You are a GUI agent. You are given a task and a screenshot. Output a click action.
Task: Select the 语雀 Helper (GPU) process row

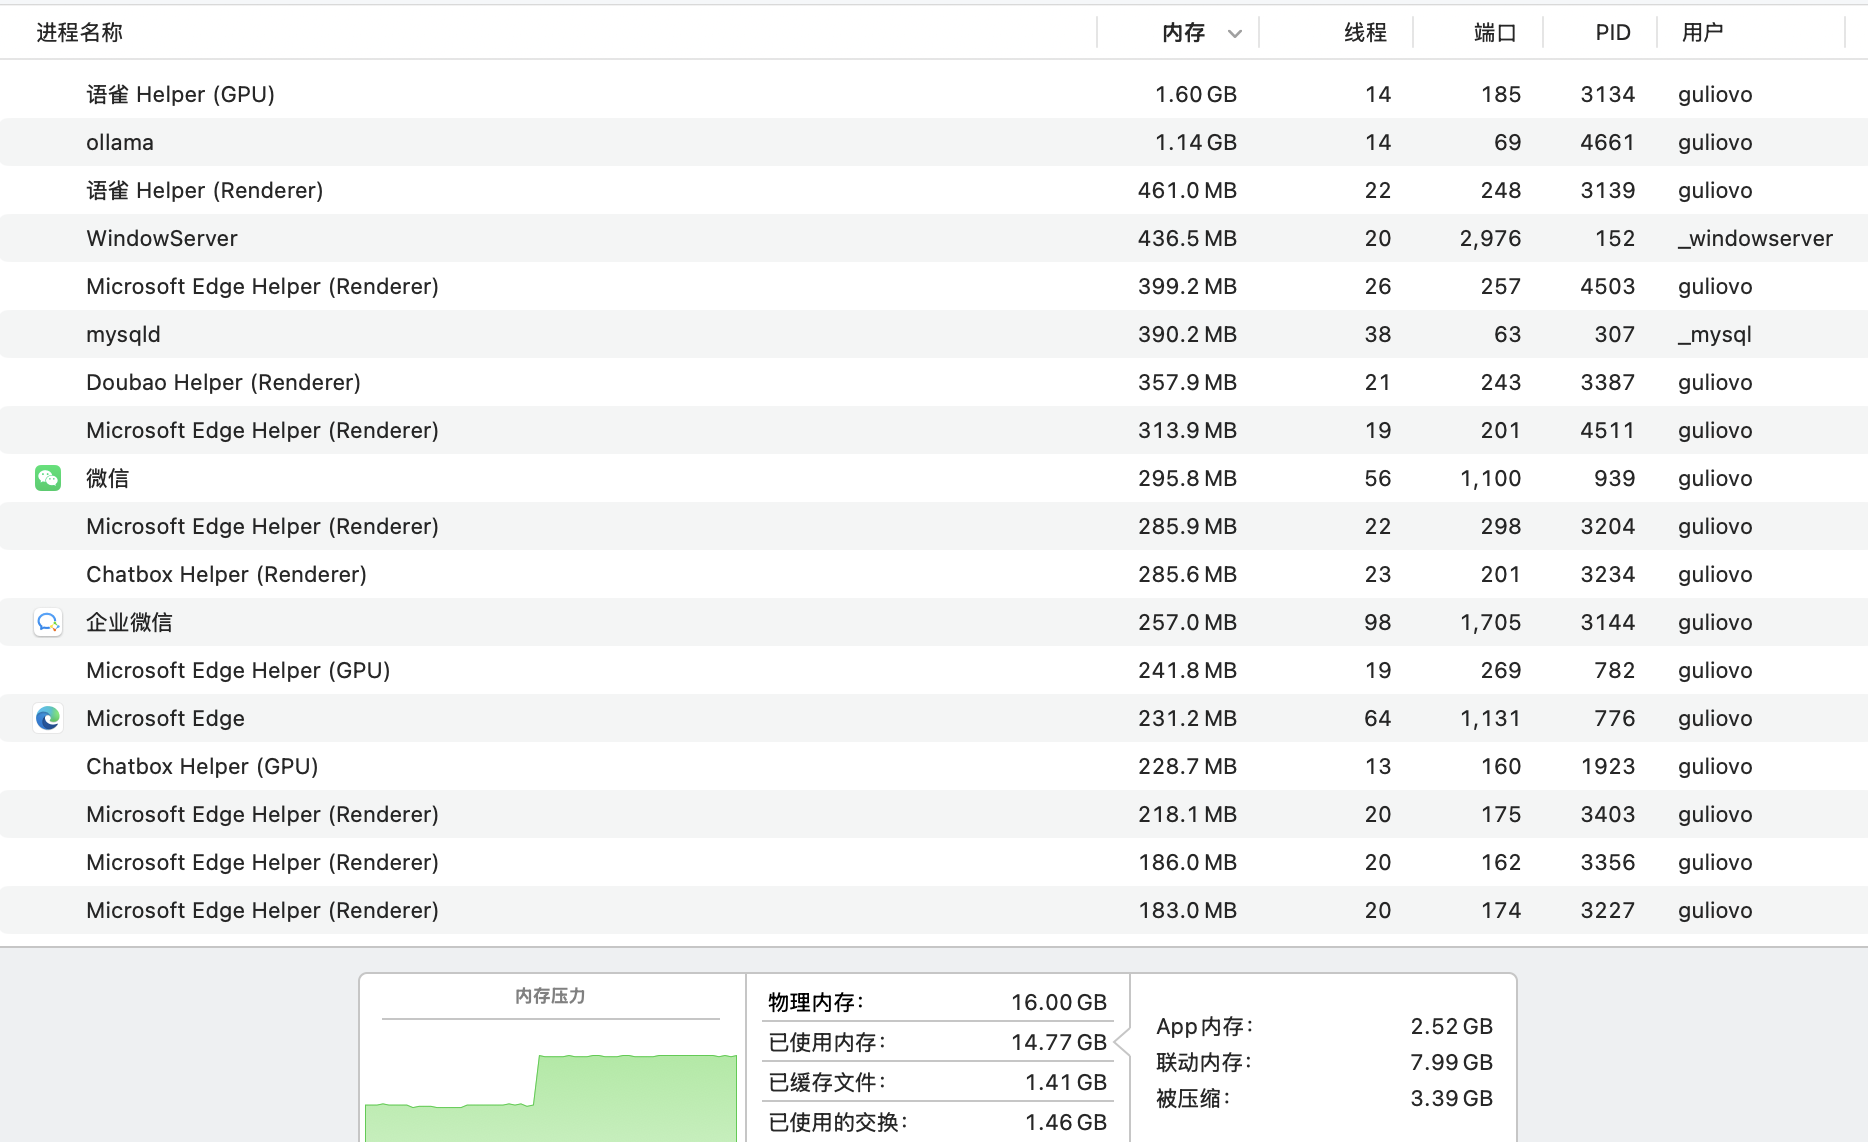pos(934,94)
